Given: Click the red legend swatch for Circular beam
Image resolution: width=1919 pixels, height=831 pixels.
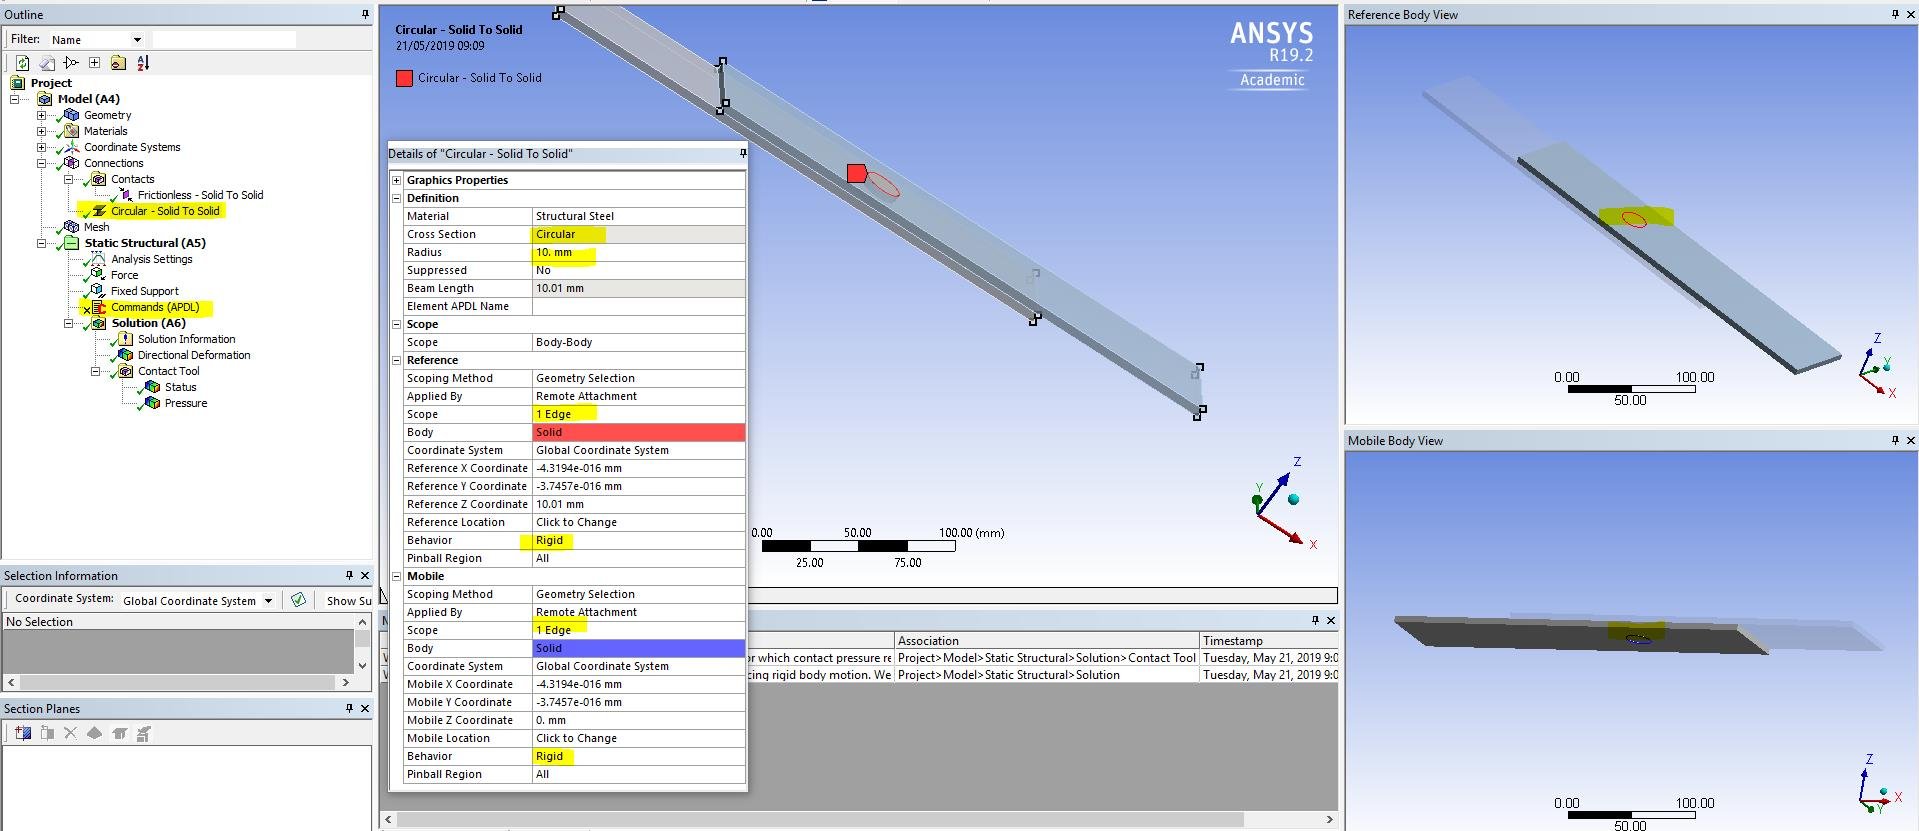Looking at the screenshot, I should [404, 78].
